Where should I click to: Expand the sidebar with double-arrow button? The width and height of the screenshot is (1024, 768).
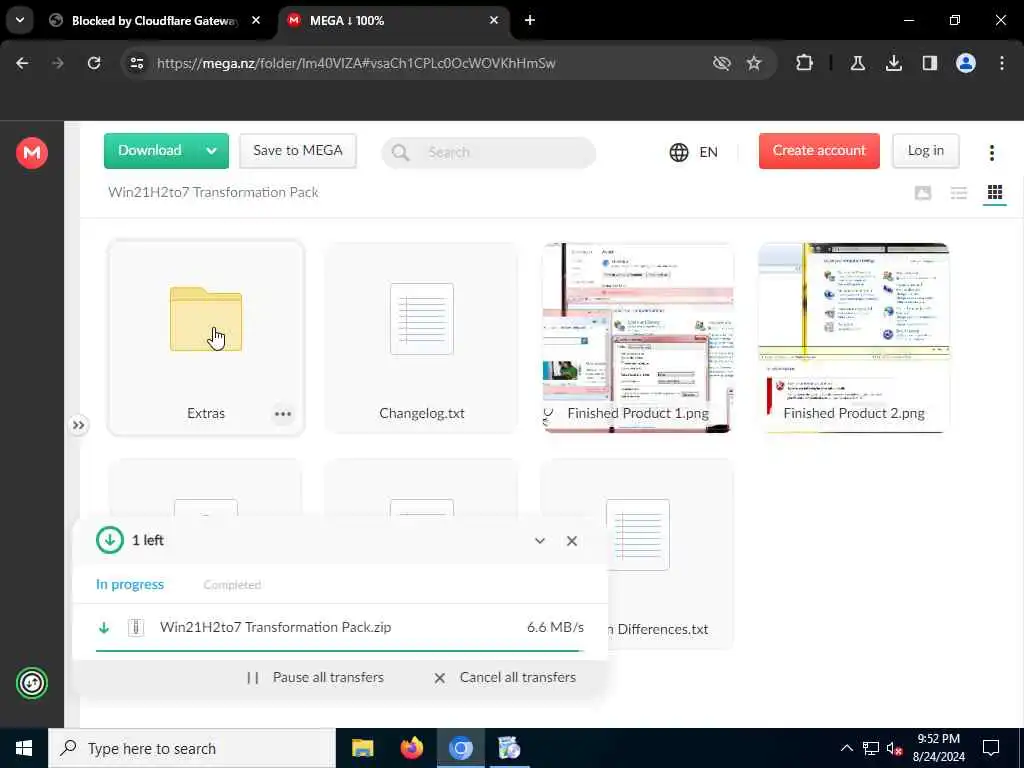78,425
